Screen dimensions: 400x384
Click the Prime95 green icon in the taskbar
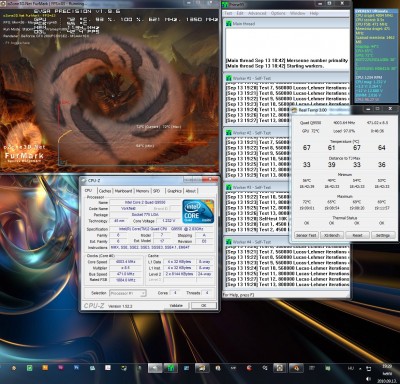point(170,368)
